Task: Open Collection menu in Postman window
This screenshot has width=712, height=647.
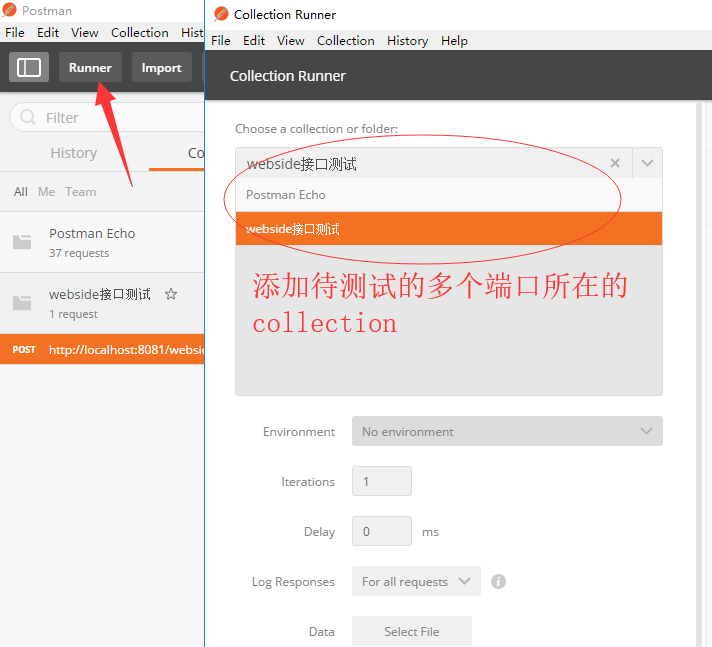Action: click(140, 33)
